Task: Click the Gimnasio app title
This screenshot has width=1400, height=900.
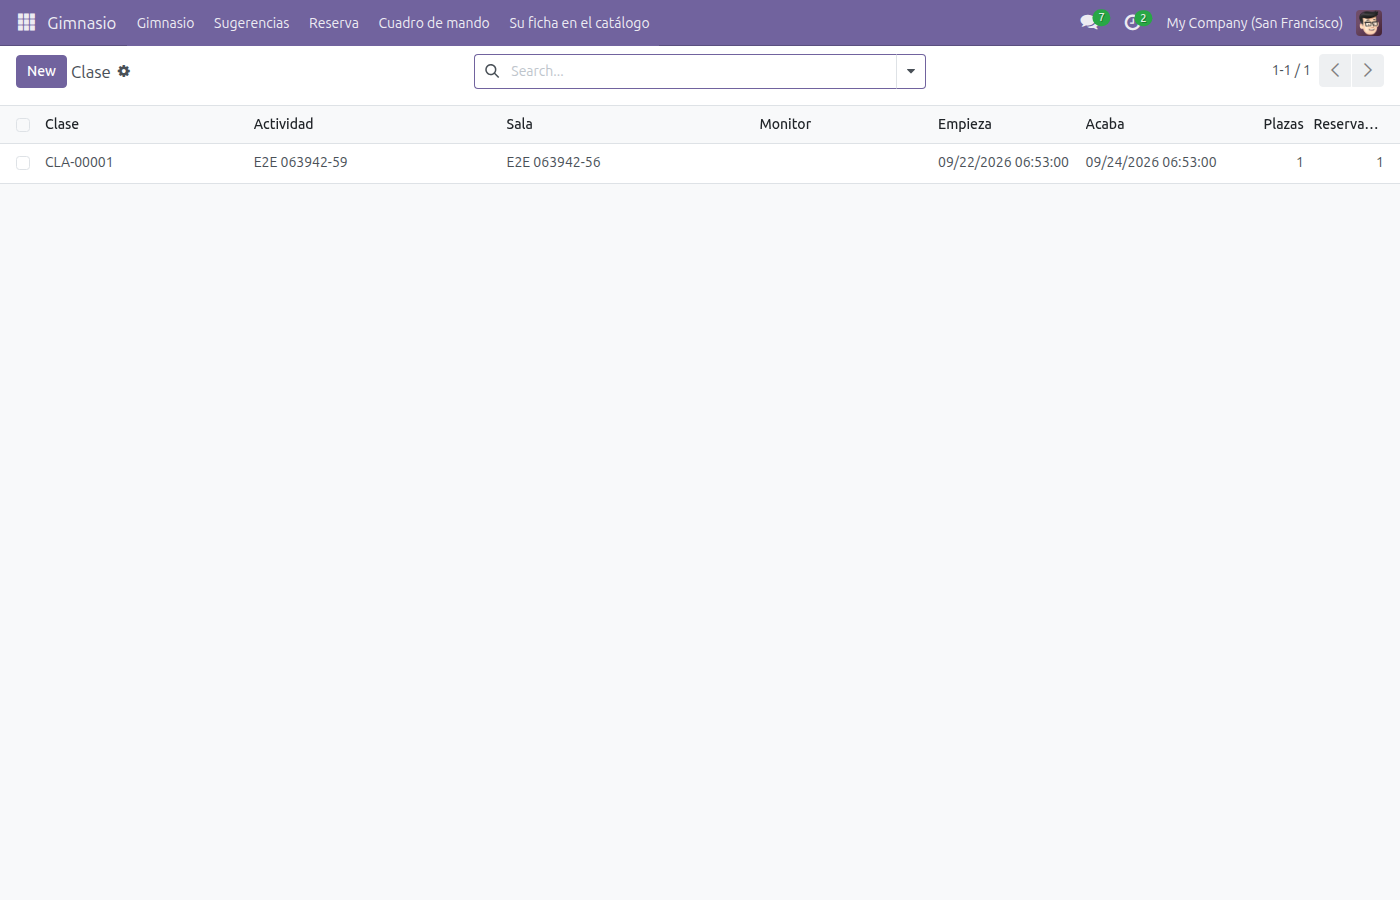Action: pyautogui.click(x=82, y=22)
